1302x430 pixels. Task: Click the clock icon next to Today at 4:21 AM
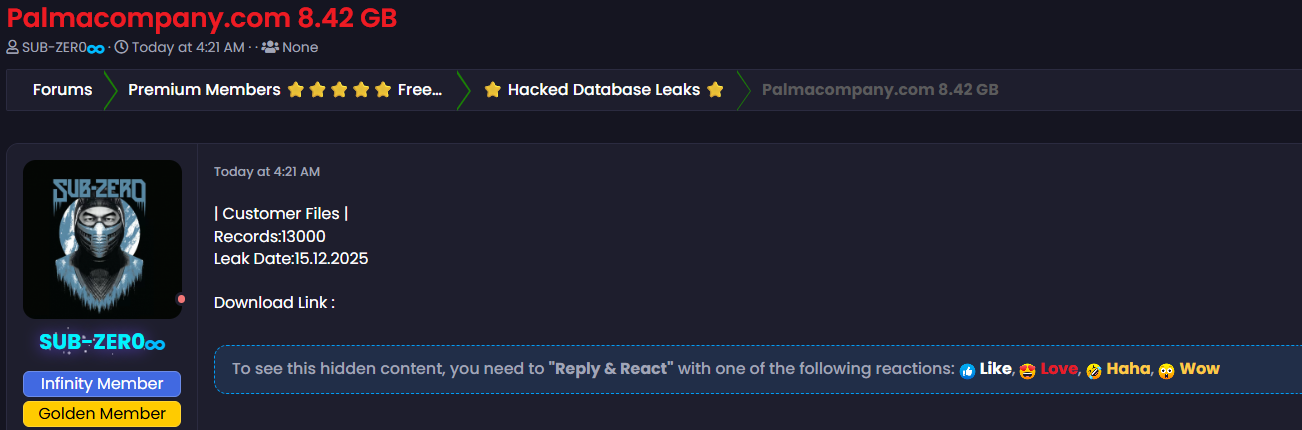pyautogui.click(x=121, y=47)
